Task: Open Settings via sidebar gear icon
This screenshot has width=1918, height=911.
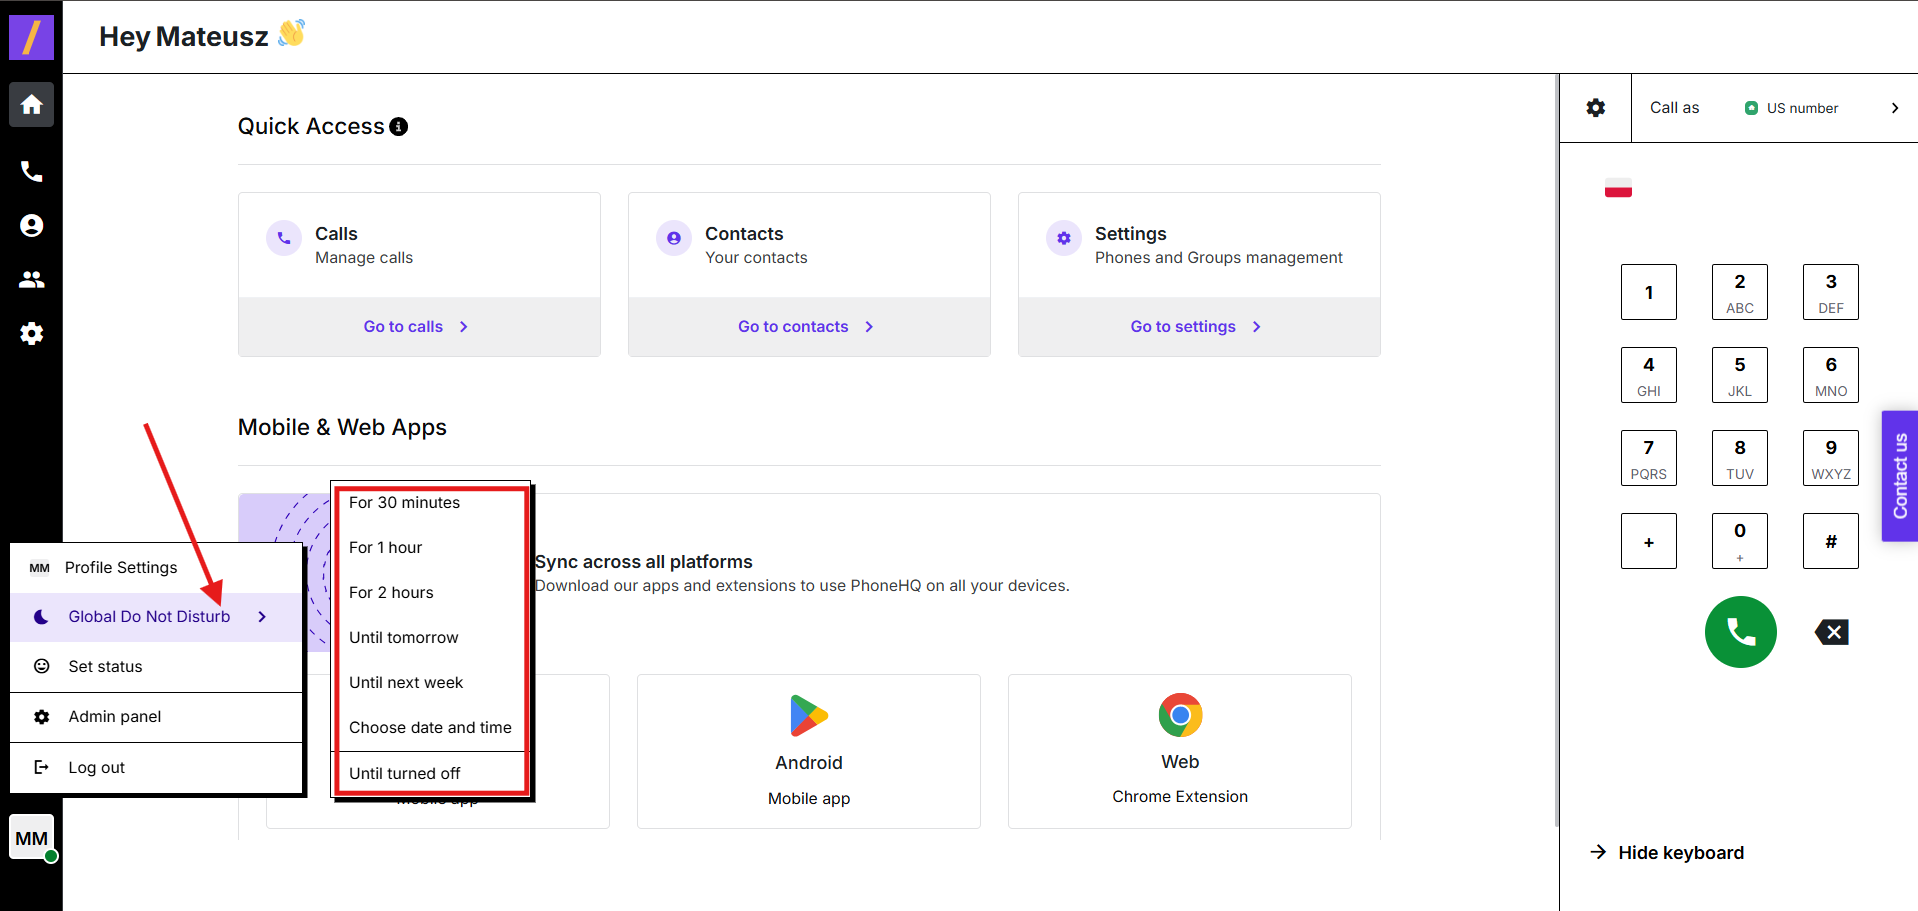Action: click(32, 334)
